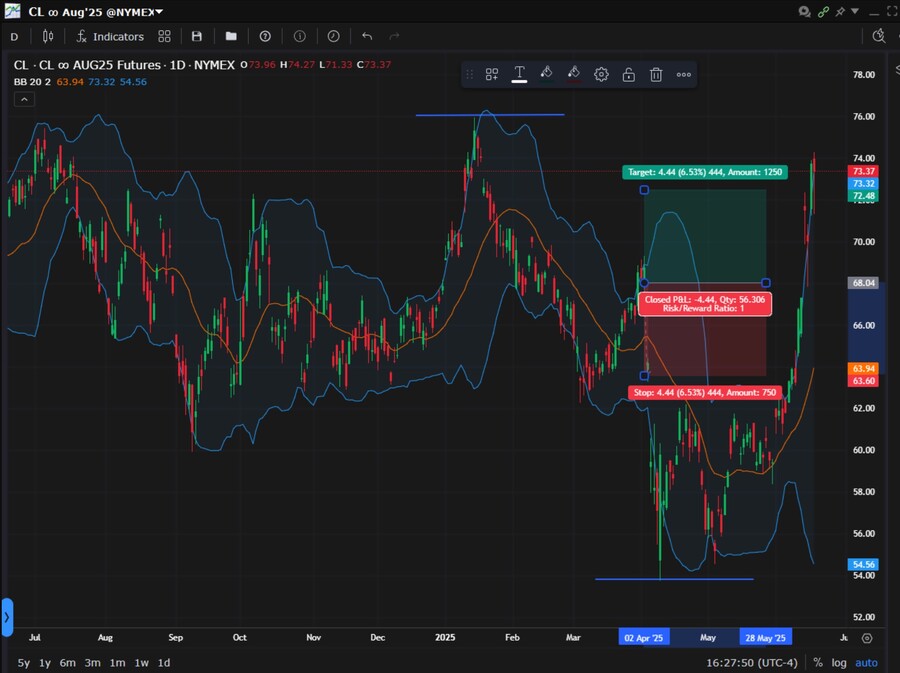Open indicator templates grid icon
The height and width of the screenshot is (673, 900).
click(165, 37)
